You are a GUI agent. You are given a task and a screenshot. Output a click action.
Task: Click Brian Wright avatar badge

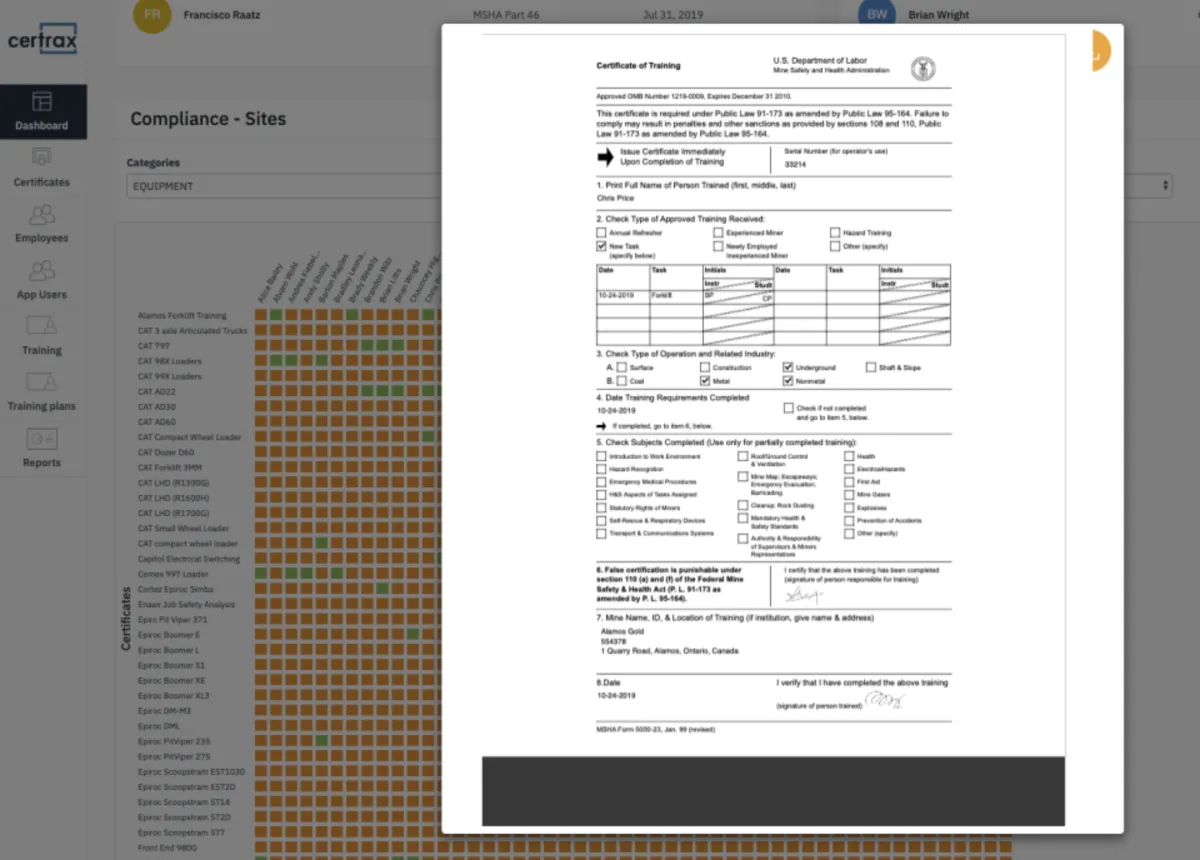click(x=876, y=16)
